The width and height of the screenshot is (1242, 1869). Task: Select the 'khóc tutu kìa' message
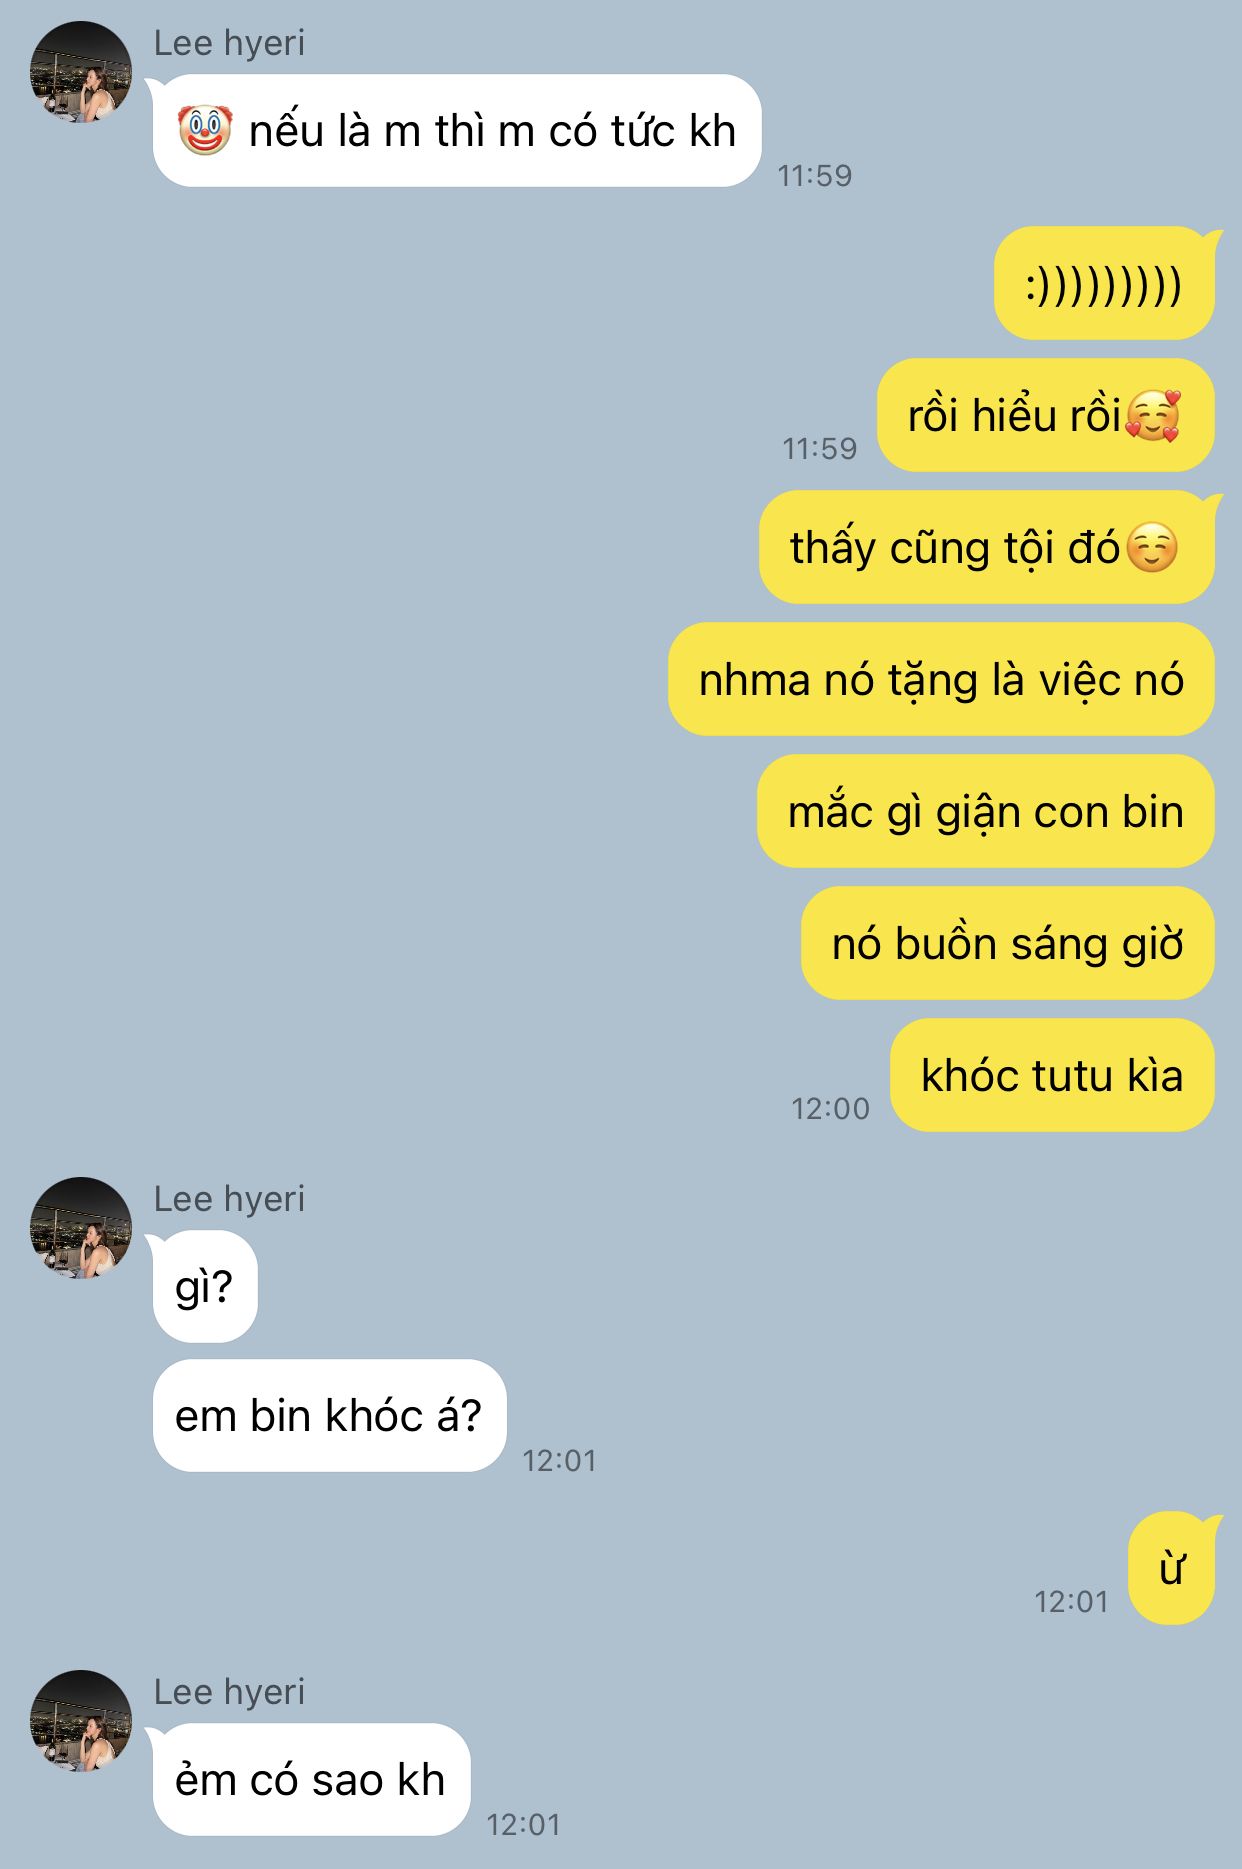tap(1052, 1075)
